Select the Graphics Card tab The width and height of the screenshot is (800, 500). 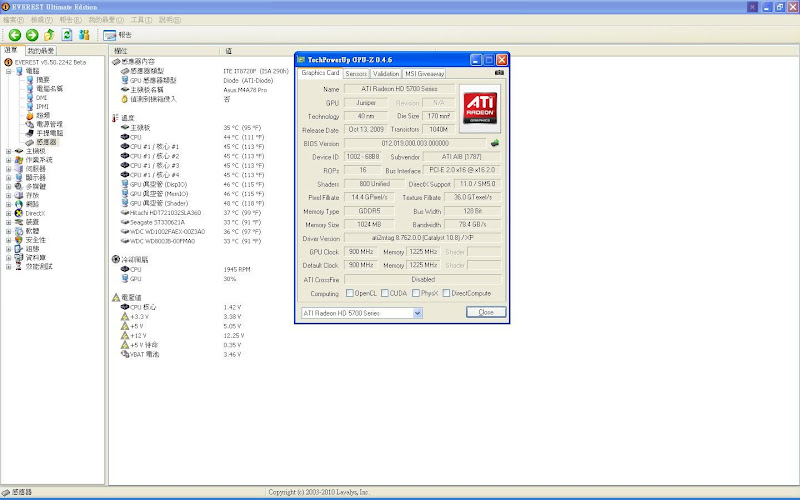pyautogui.click(x=320, y=73)
